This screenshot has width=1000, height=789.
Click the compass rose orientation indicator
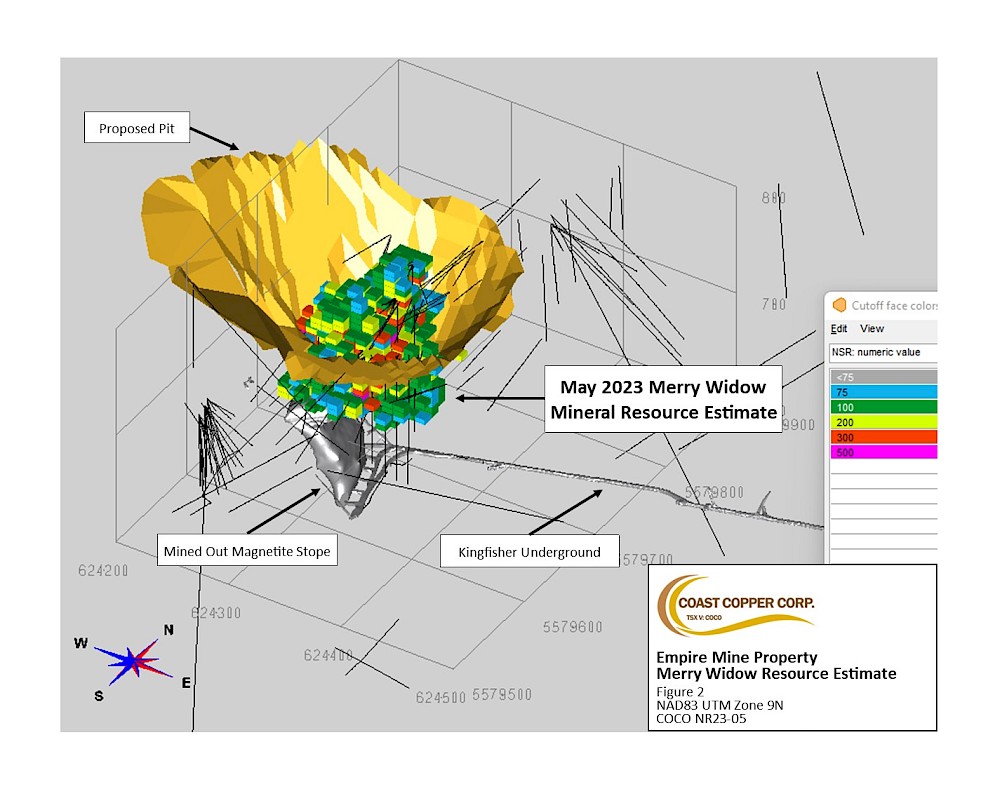[132, 659]
